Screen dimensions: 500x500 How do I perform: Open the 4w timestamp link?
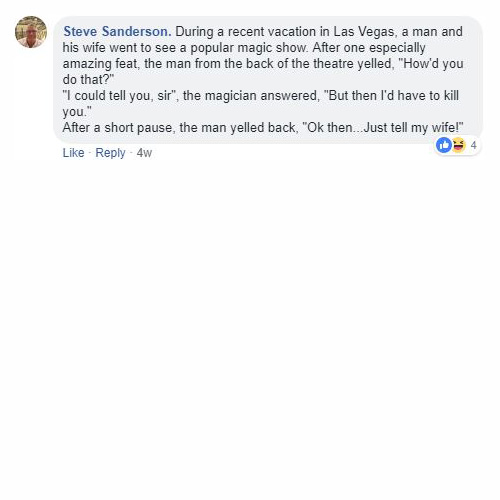pos(144,153)
